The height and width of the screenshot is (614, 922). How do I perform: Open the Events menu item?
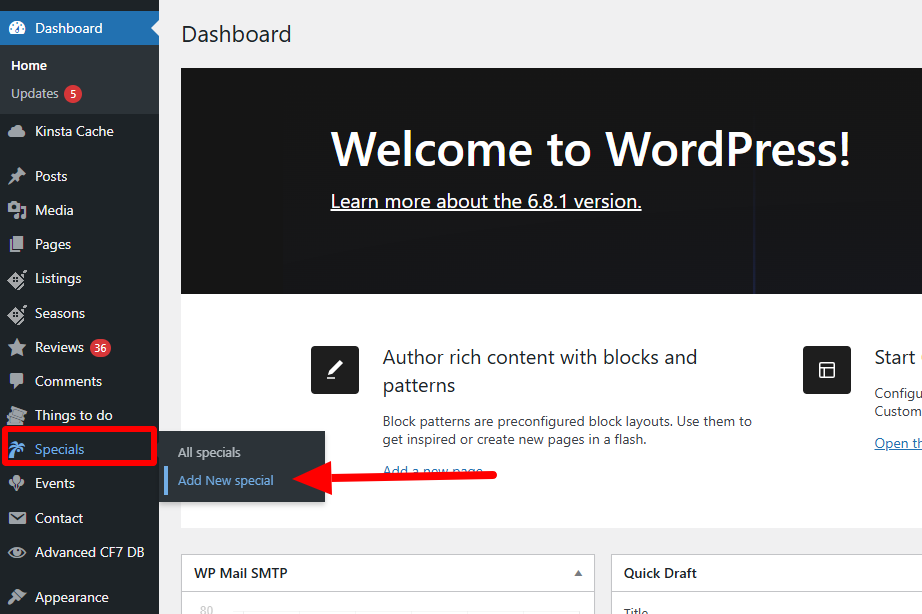tap(55, 483)
